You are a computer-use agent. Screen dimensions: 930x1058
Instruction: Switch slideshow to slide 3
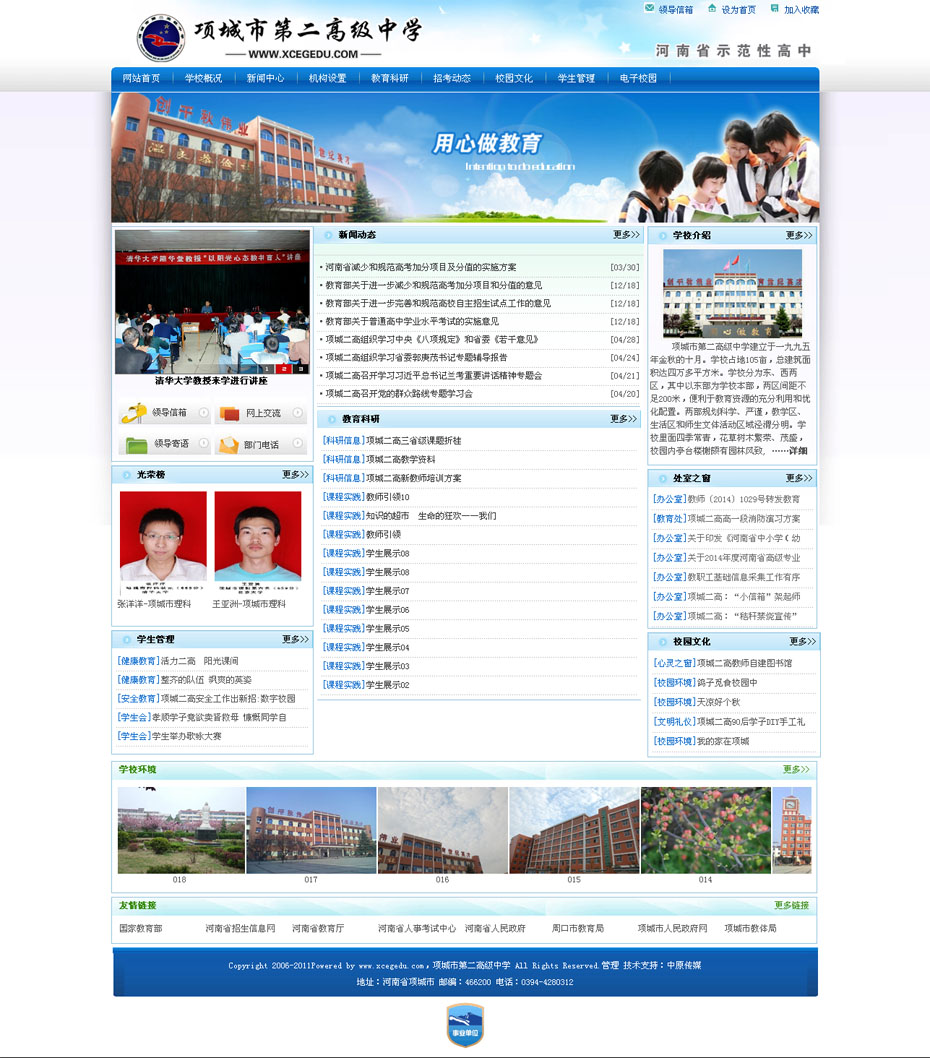(x=301, y=369)
